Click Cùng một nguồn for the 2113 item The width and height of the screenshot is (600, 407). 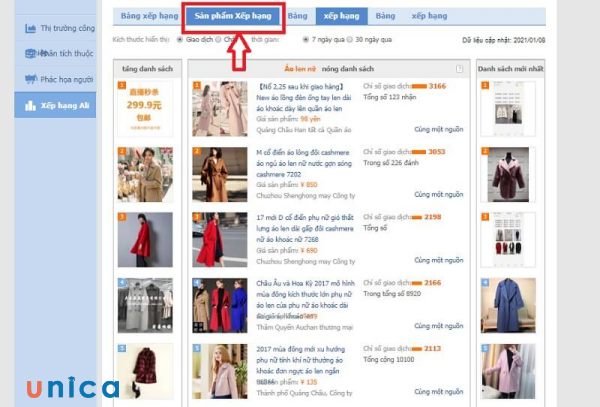[x=439, y=392]
